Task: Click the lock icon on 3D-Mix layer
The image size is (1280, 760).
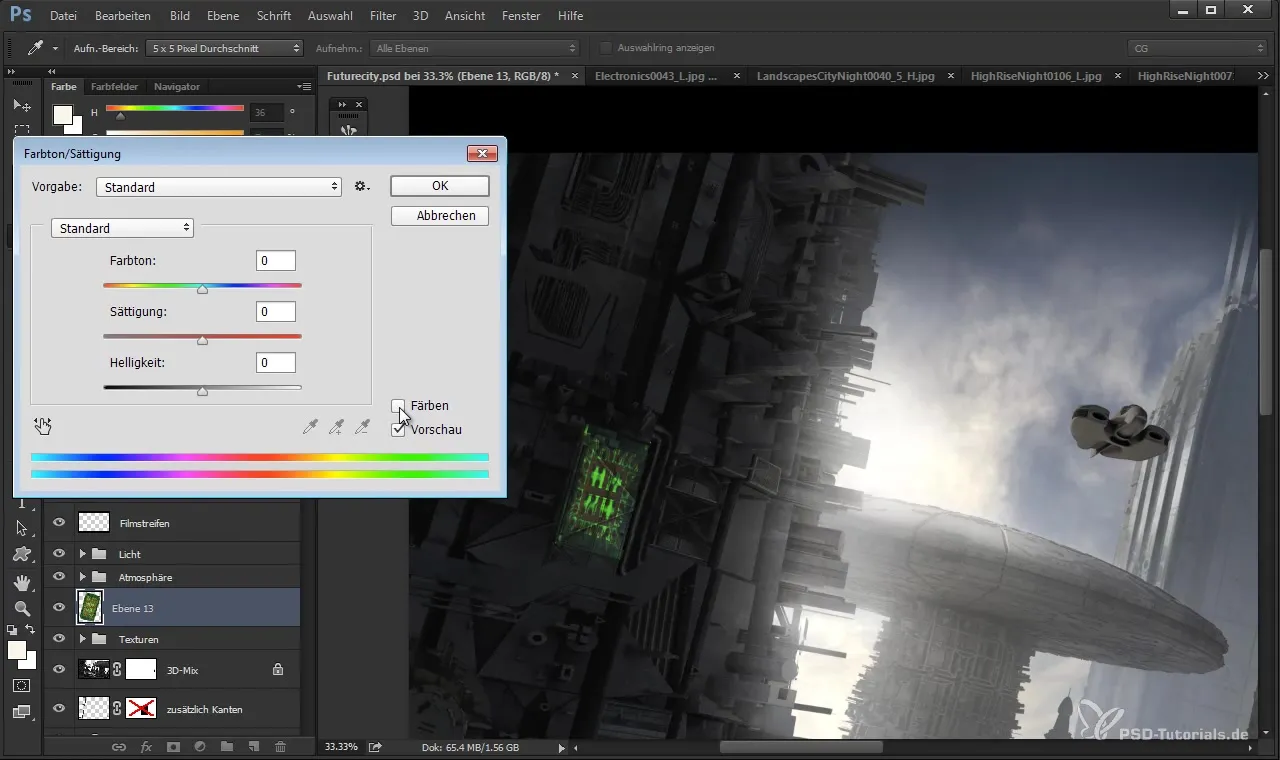Action: coord(278,669)
